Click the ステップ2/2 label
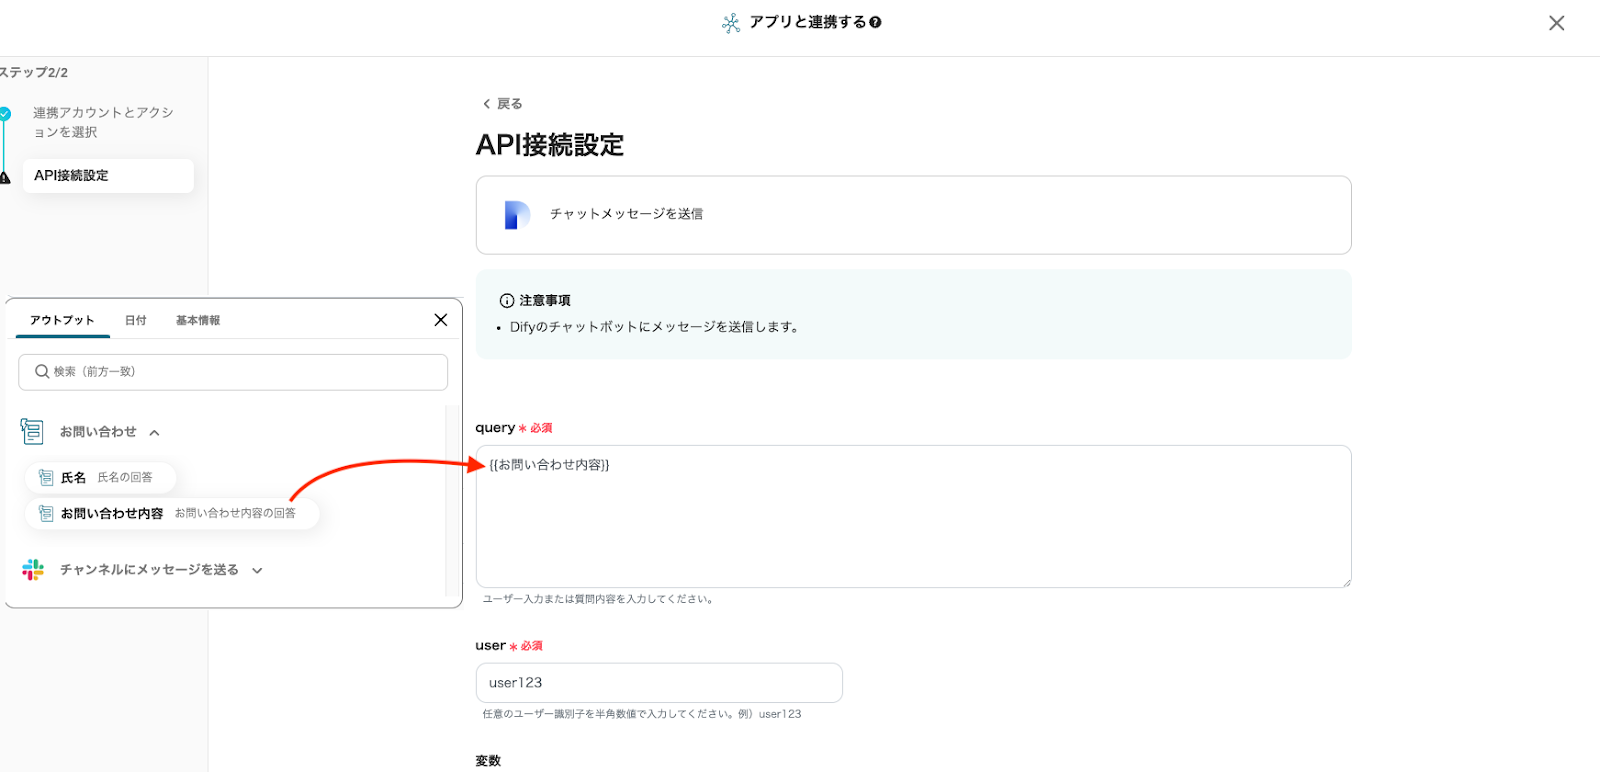Image resolution: width=1600 pixels, height=772 pixels. 34,73
